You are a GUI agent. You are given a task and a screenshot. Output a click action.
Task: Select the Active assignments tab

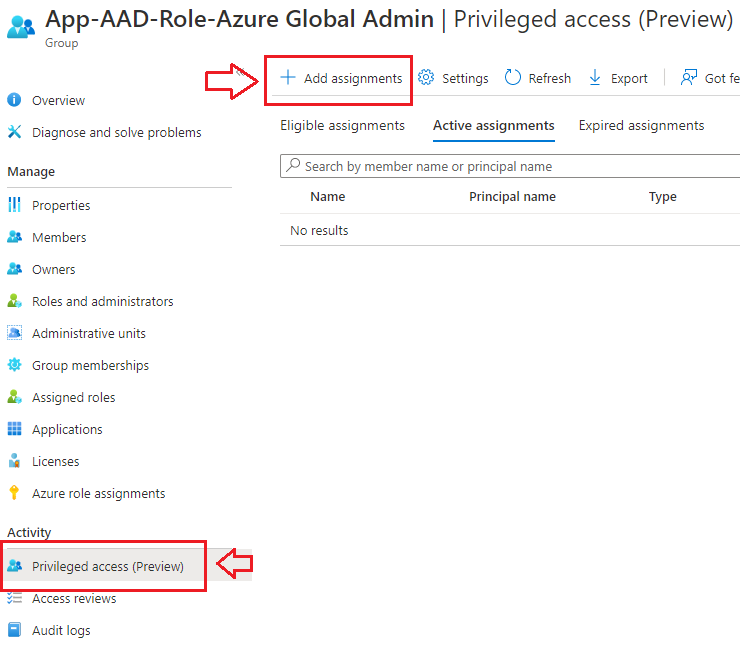tap(494, 126)
